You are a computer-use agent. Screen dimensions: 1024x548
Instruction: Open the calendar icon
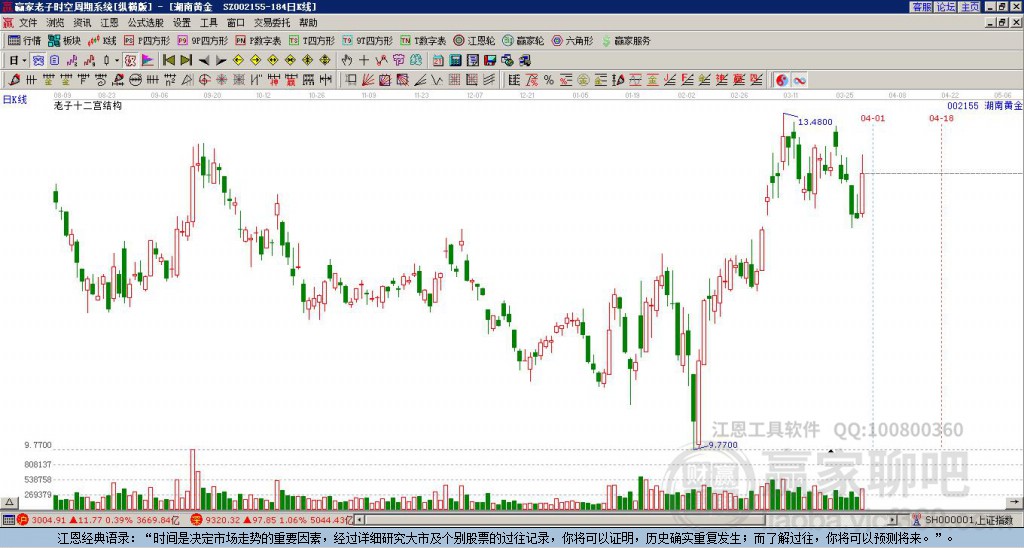point(438,60)
